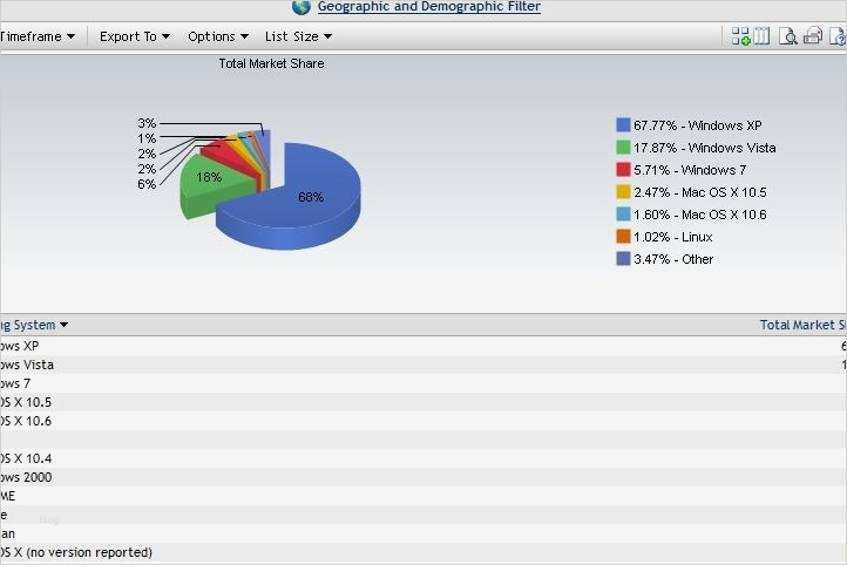Click the 3% pie callout label
This screenshot has height=565, width=847.
[146, 123]
